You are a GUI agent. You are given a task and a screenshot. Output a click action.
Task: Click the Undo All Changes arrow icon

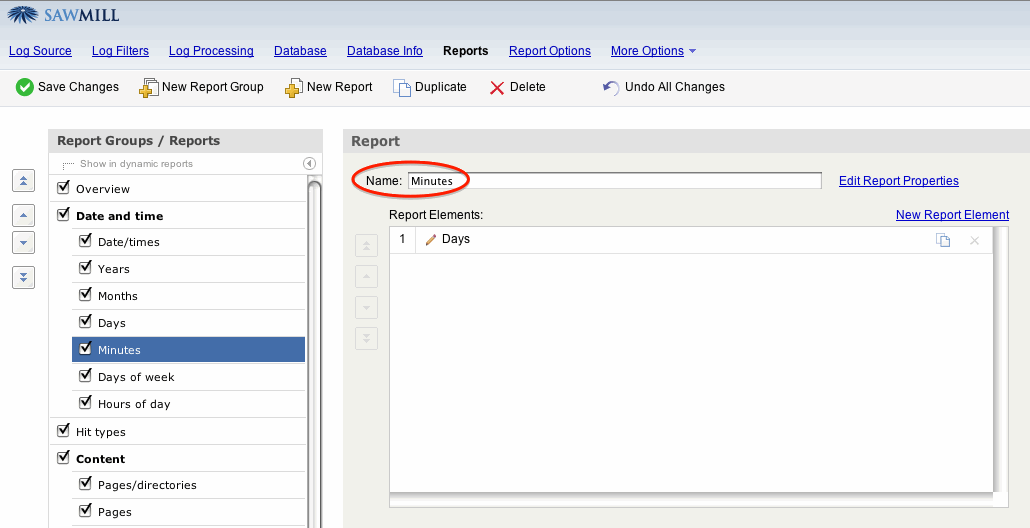[611, 88]
